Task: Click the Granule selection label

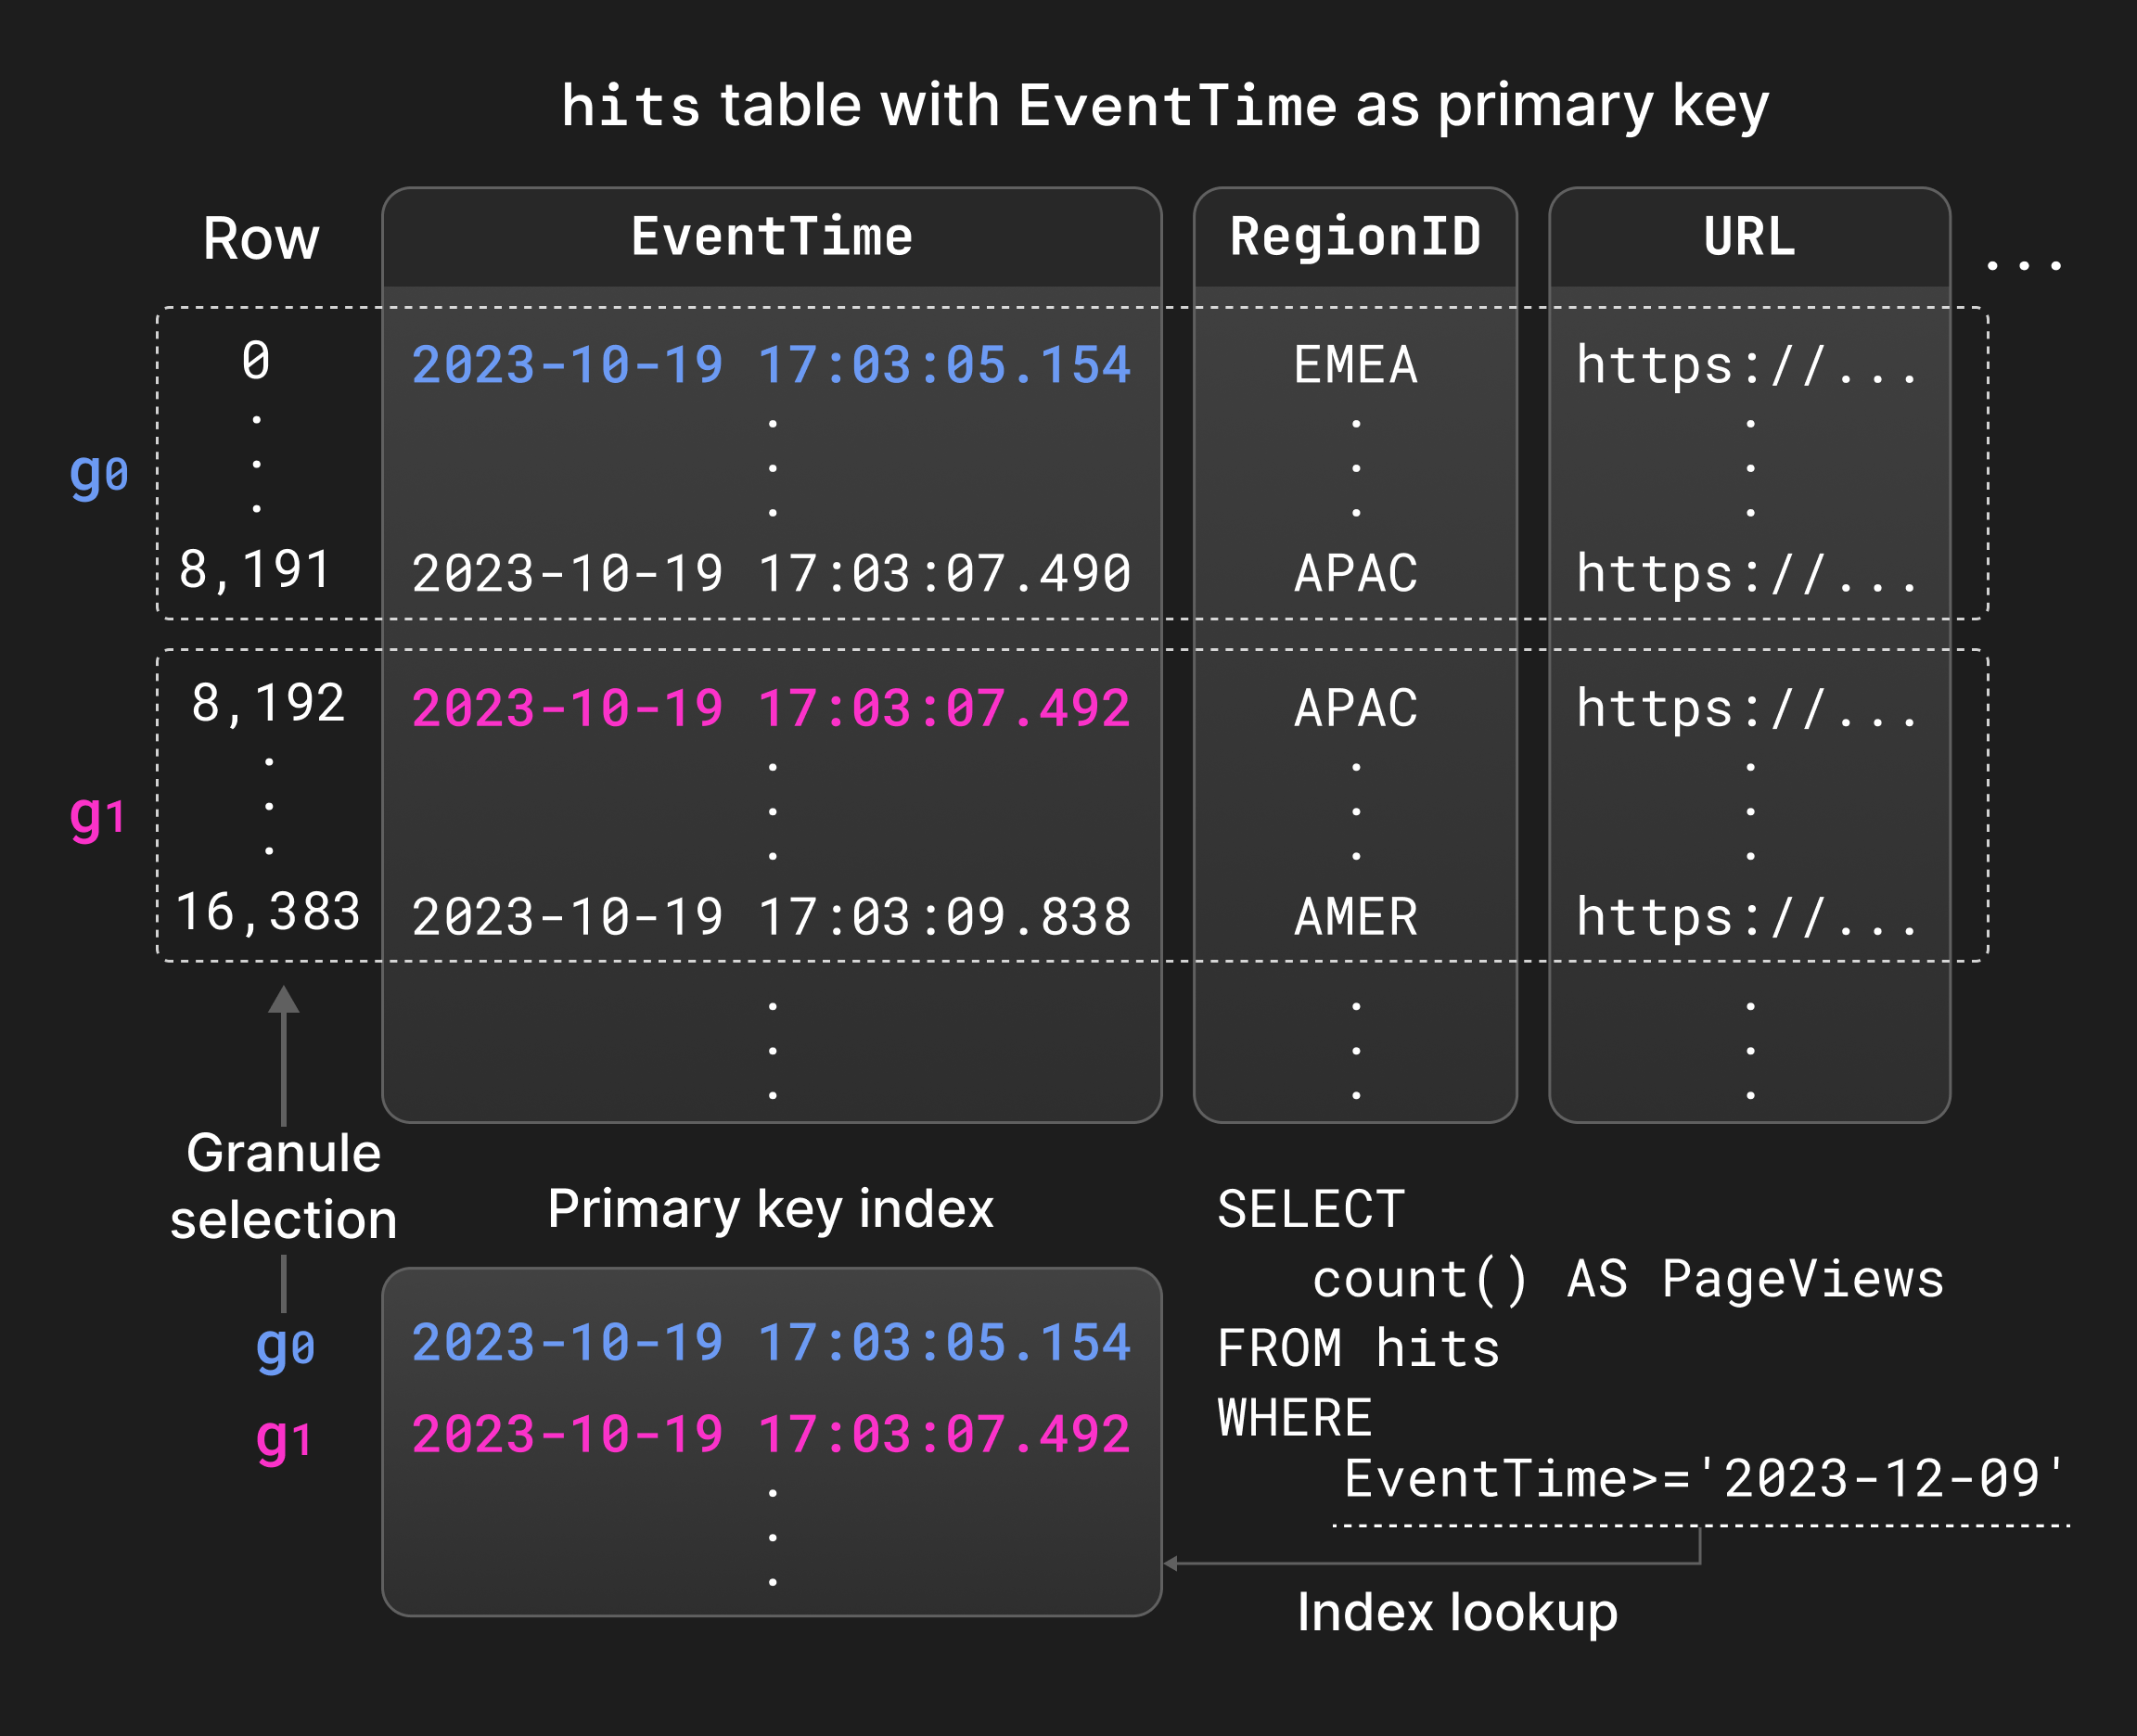Action: [x=283, y=1186]
